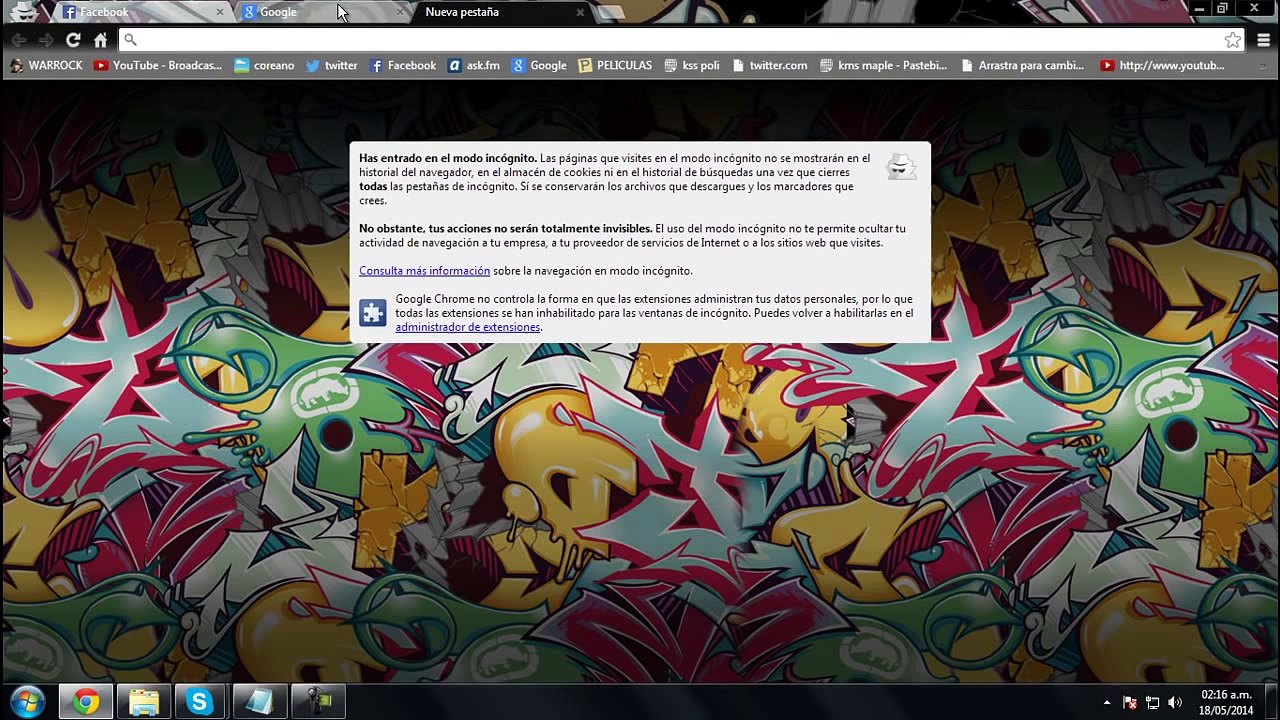
Task: Switch to the Google tab
Action: coord(320,12)
